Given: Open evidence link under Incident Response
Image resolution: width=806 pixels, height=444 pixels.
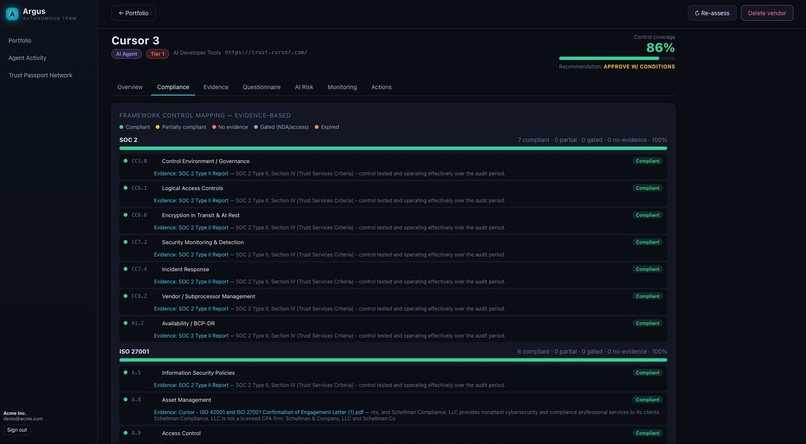Looking at the screenshot, I should pyautogui.click(x=191, y=282).
